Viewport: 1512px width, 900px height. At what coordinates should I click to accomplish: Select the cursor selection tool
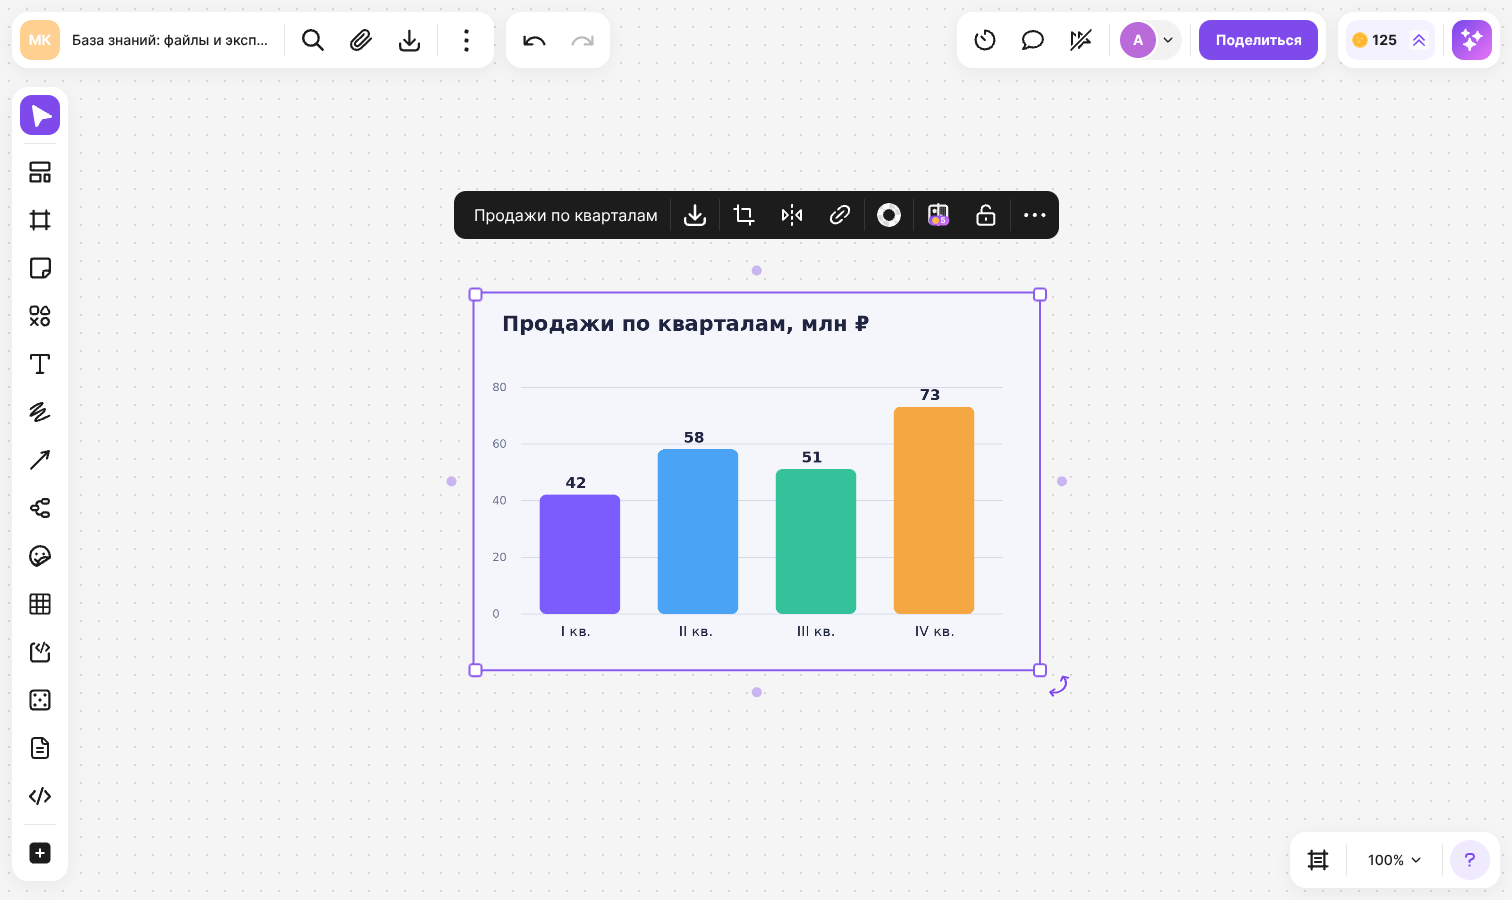(40, 116)
